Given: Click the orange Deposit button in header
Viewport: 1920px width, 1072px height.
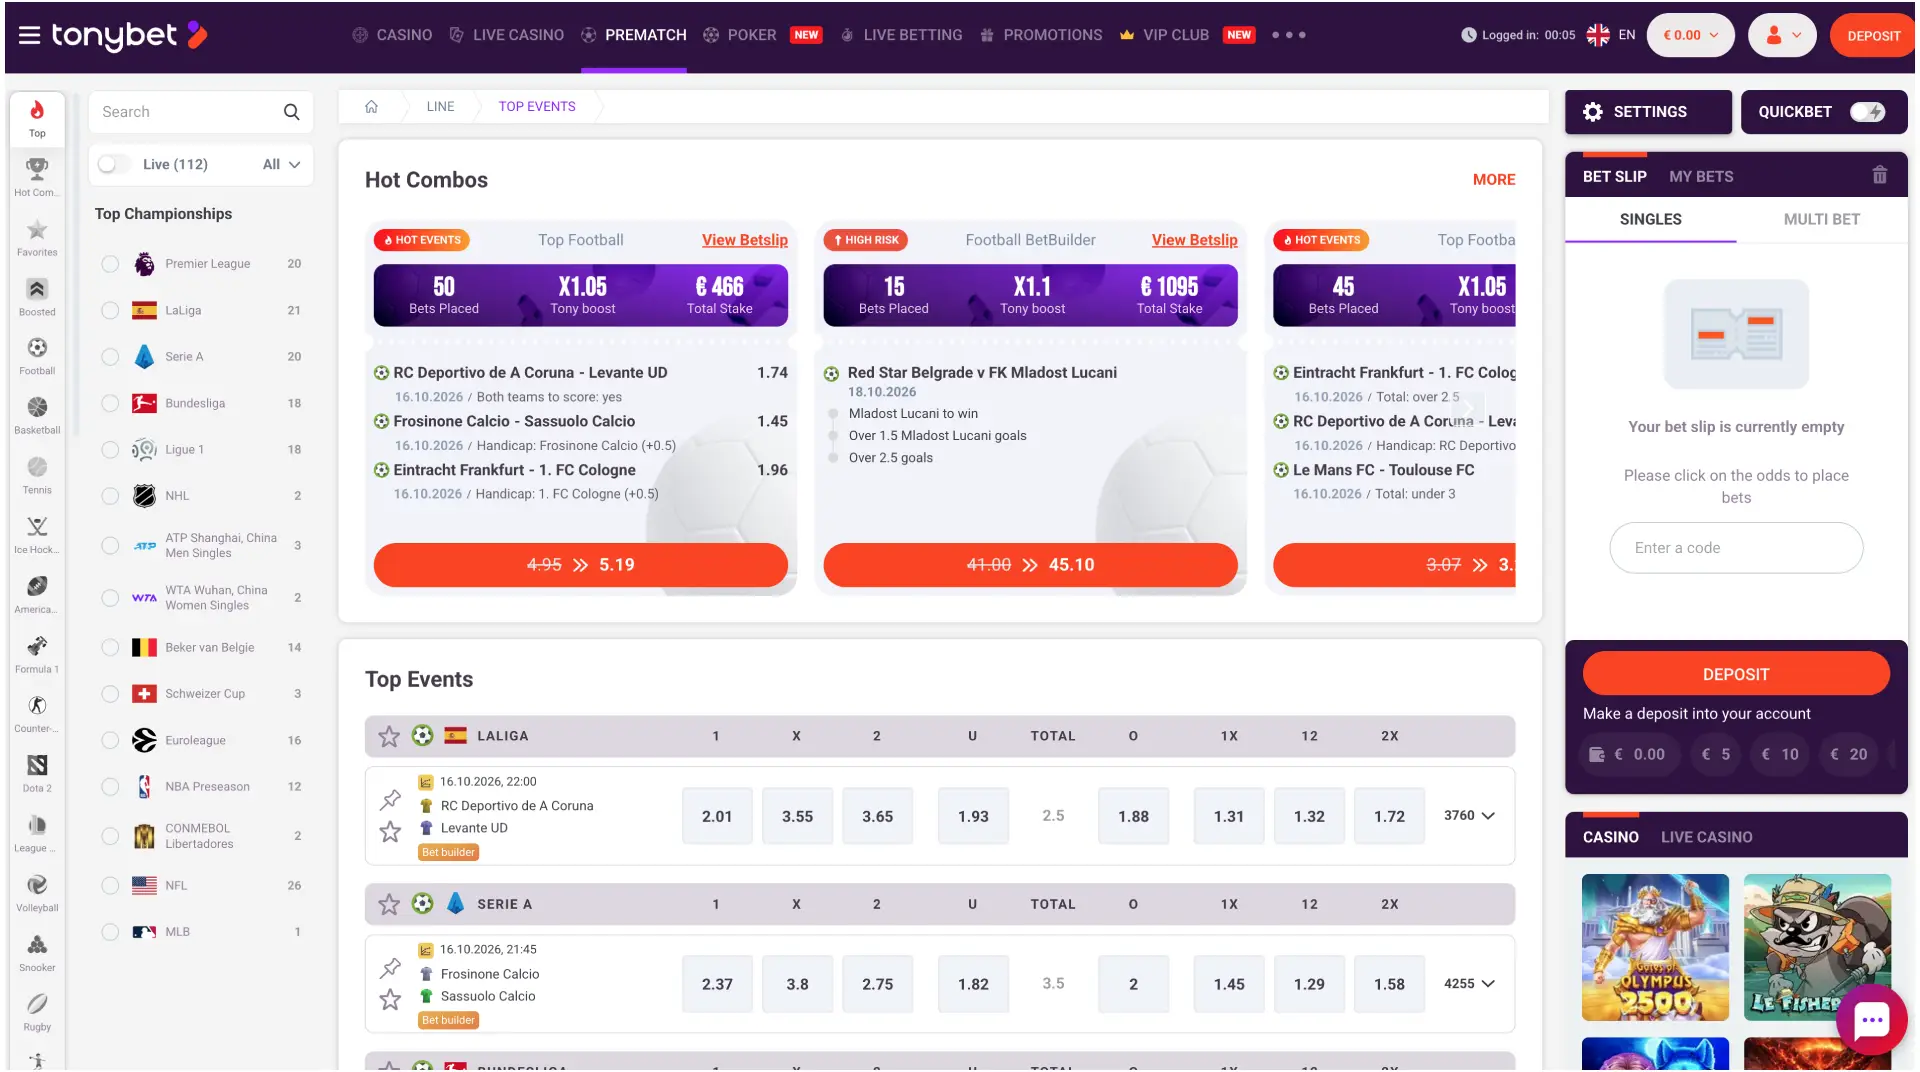Looking at the screenshot, I should tap(1873, 36).
